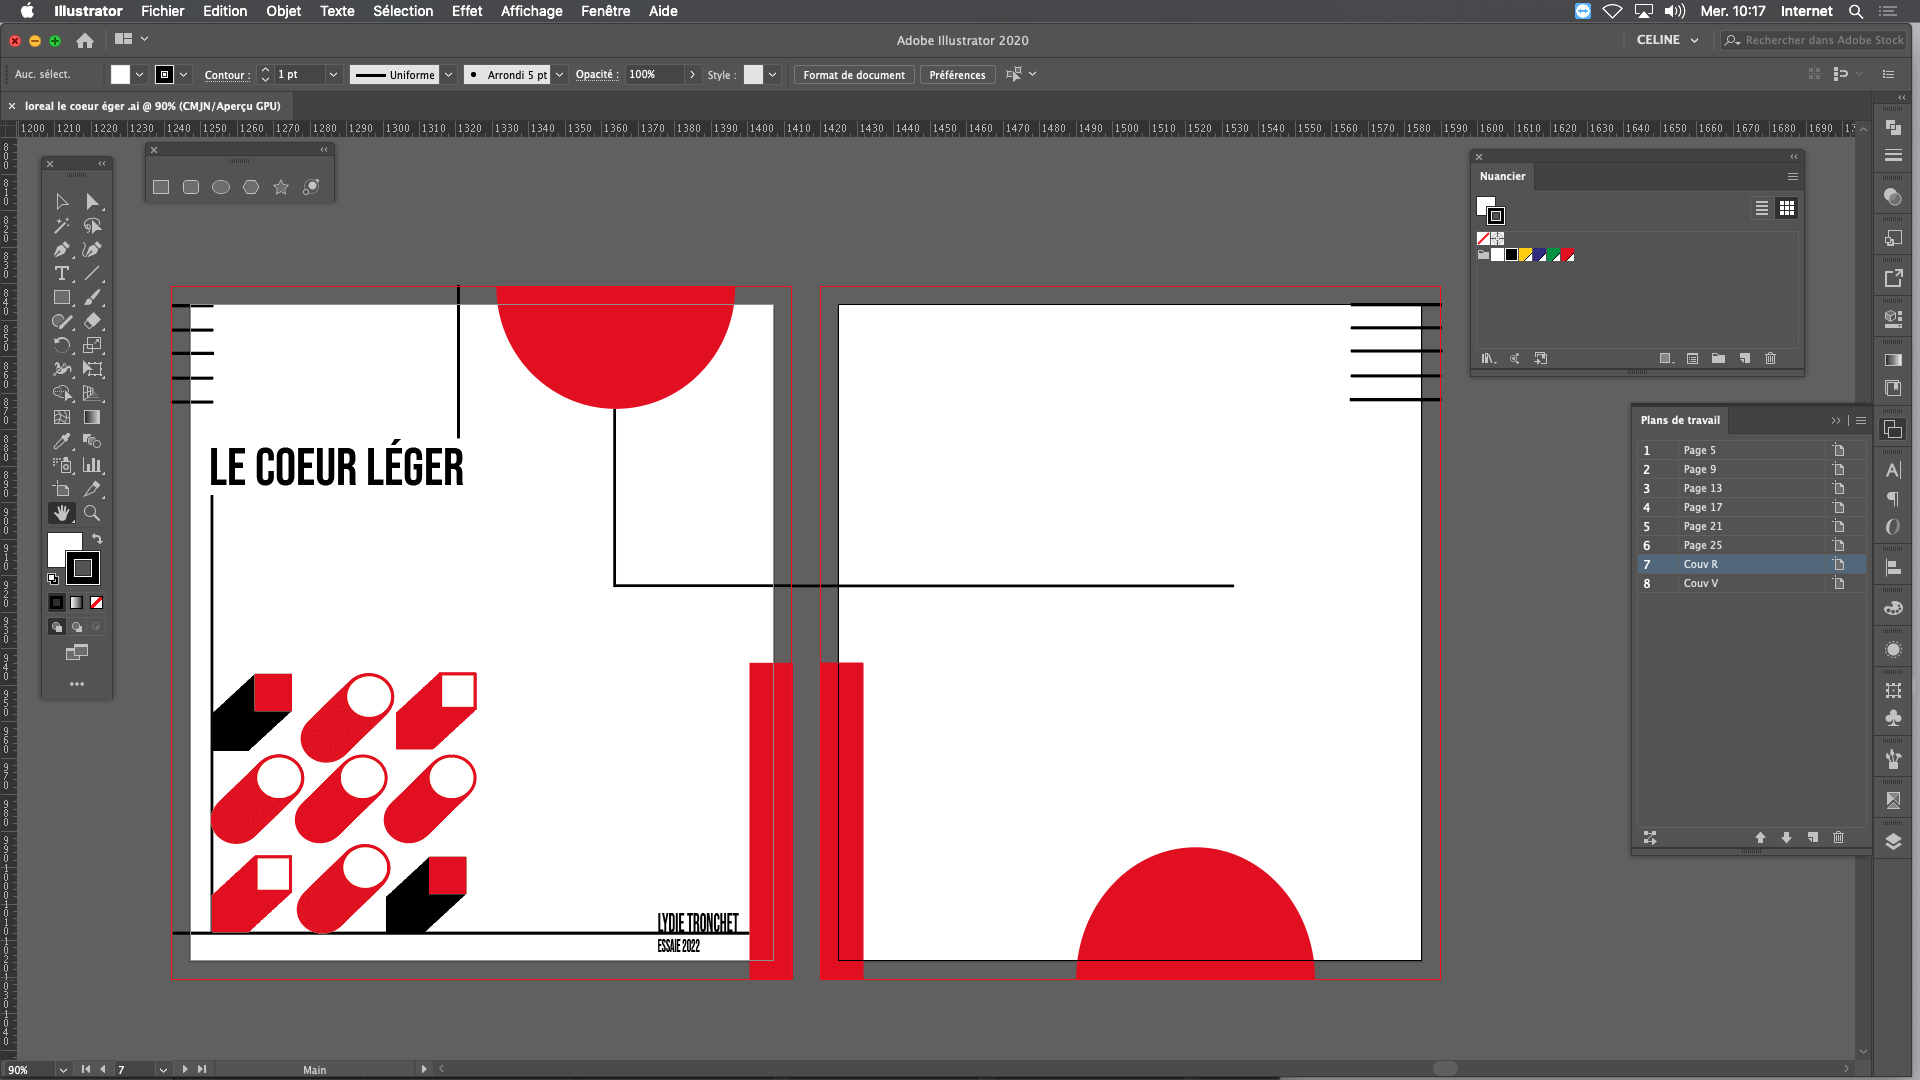Select the Hand tool
This screenshot has width=1920, height=1080.
(x=62, y=514)
